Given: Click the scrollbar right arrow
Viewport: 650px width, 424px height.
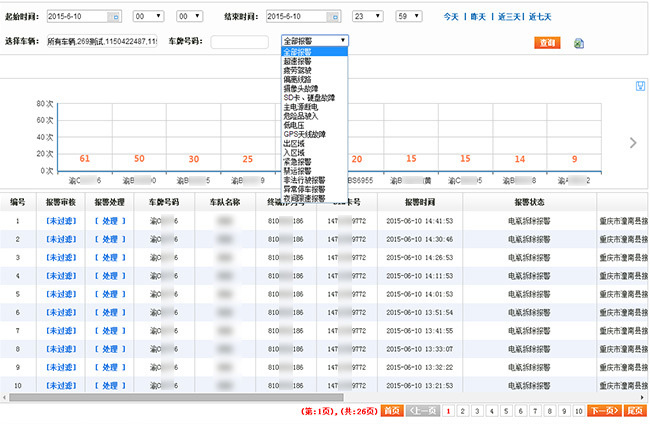Looking at the screenshot, I should 643,397.
